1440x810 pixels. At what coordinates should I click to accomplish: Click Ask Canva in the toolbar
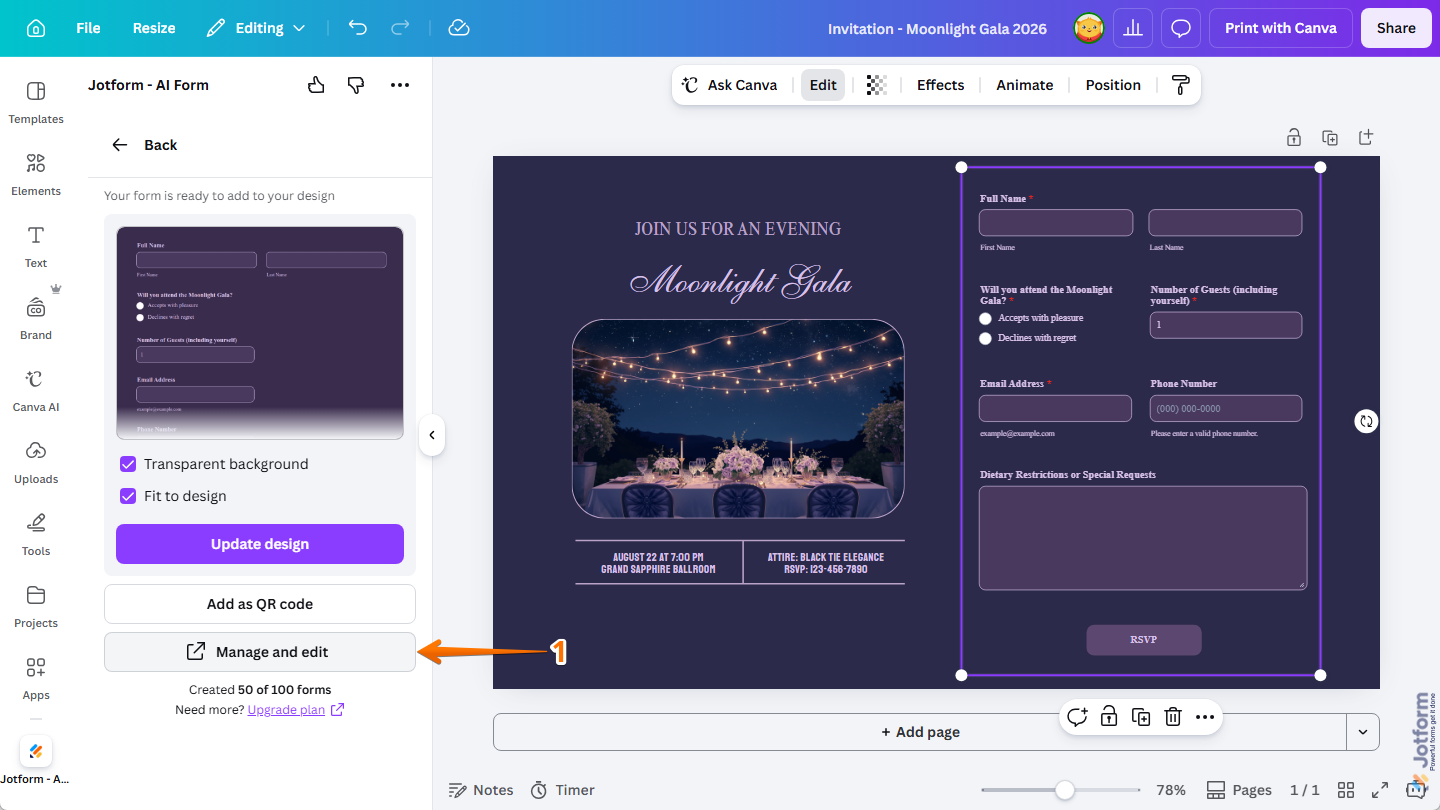(729, 85)
